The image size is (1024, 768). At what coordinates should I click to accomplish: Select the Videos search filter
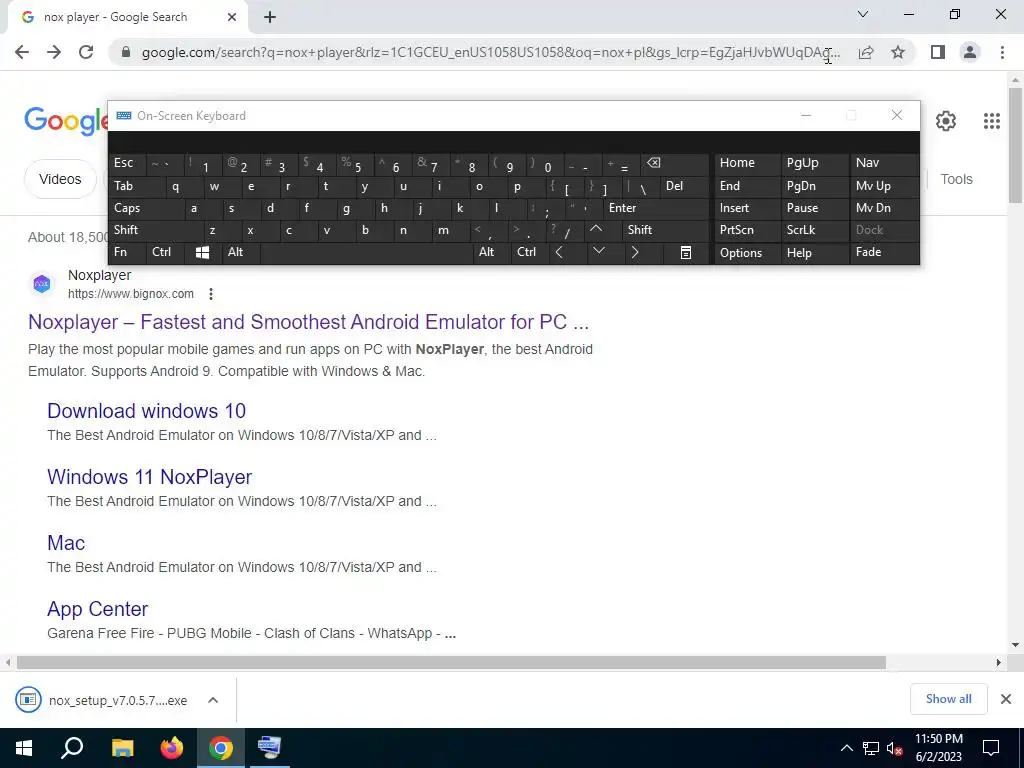pos(60,179)
